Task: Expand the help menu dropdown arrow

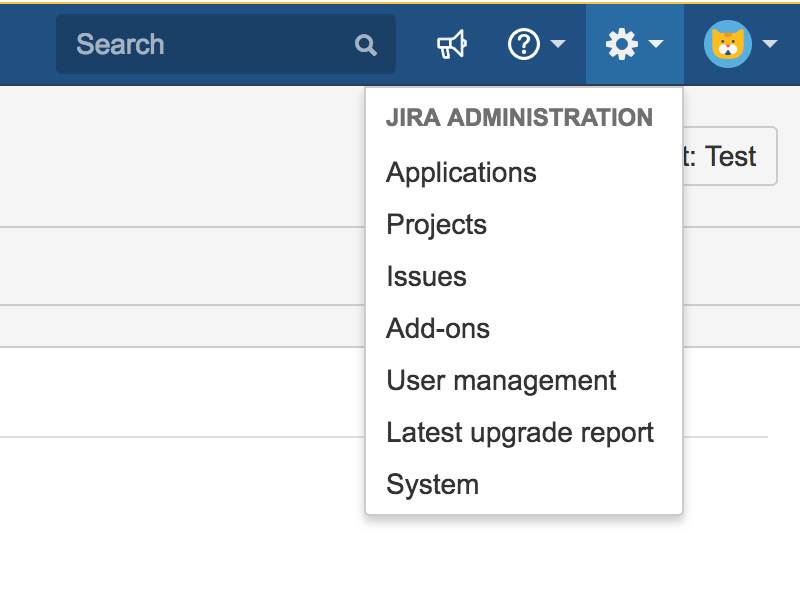Action: 558,45
